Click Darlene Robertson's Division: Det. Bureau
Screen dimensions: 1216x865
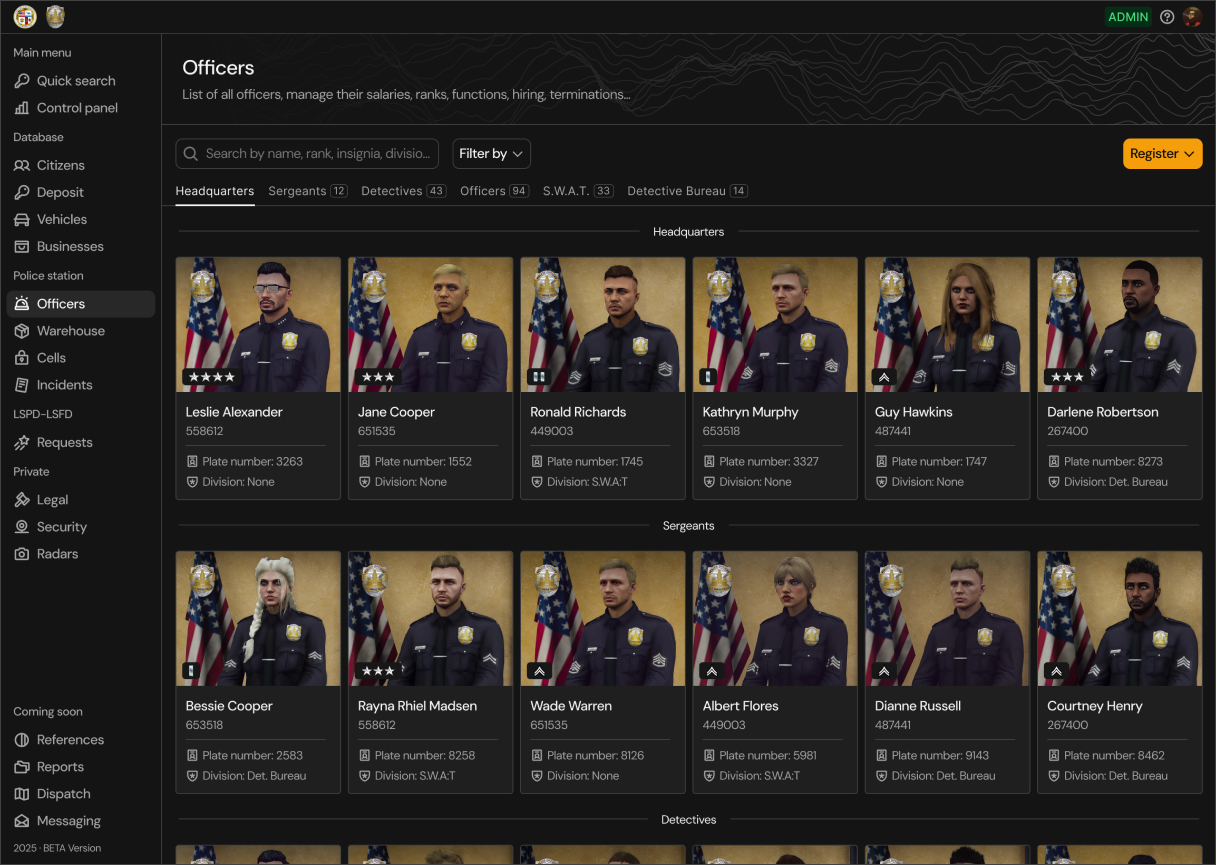click(x=1116, y=482)
